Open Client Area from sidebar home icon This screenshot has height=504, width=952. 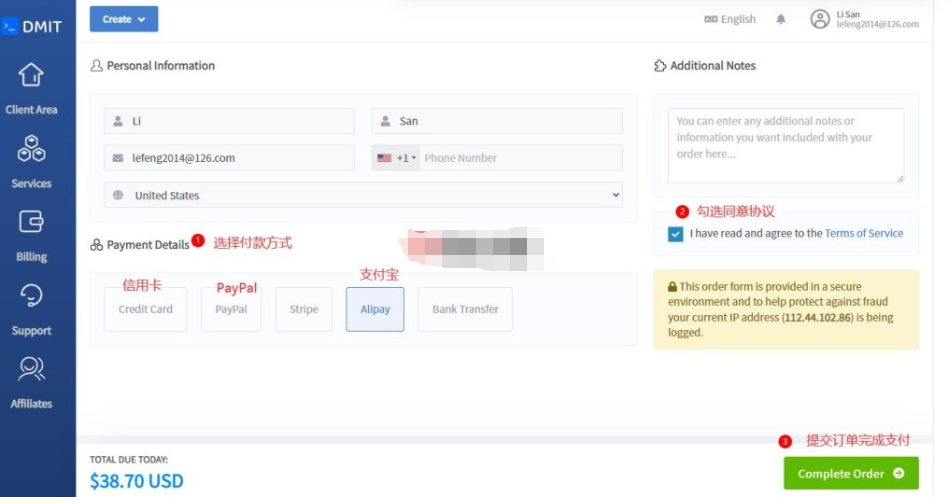[x=31, y=75]
